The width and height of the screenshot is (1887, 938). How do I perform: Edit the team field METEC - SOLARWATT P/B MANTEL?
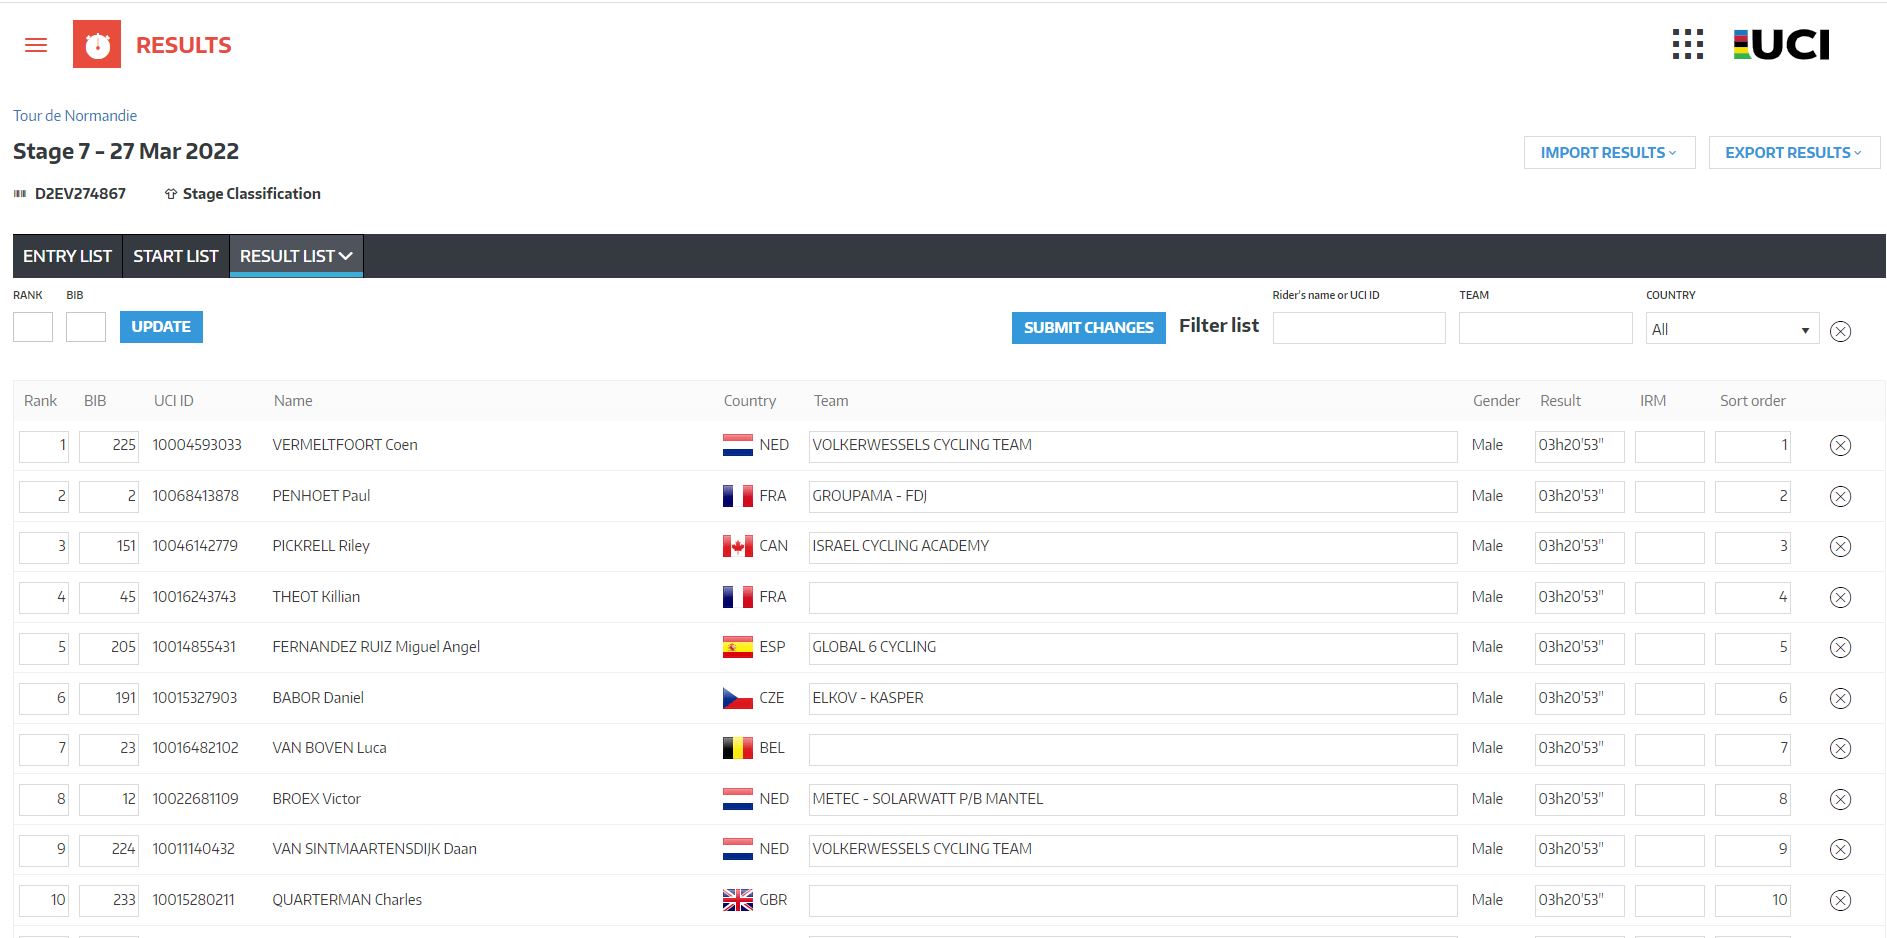coord(1133,800)
